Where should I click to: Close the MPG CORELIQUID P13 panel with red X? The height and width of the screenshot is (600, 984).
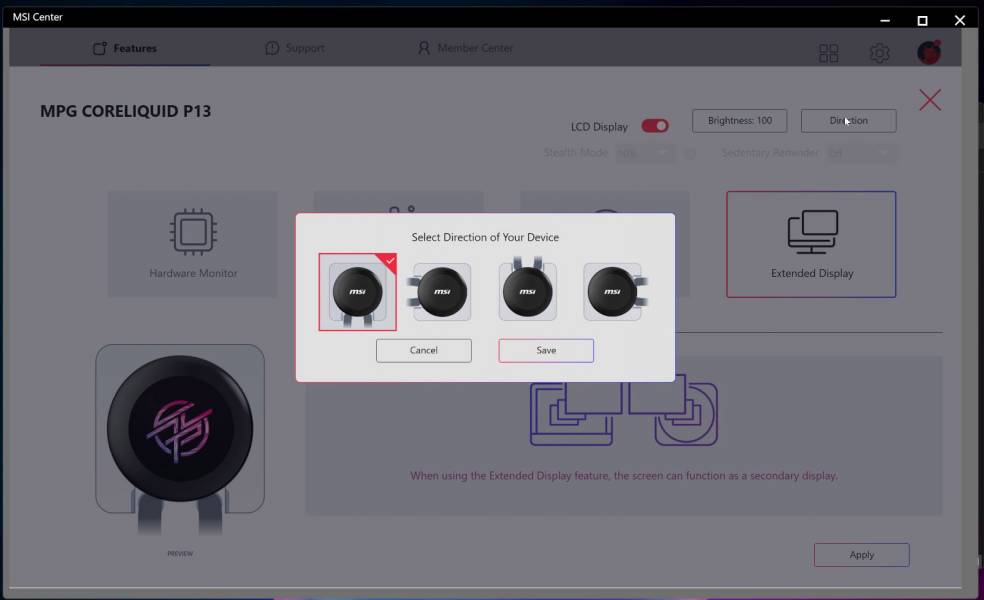[930, 100]
